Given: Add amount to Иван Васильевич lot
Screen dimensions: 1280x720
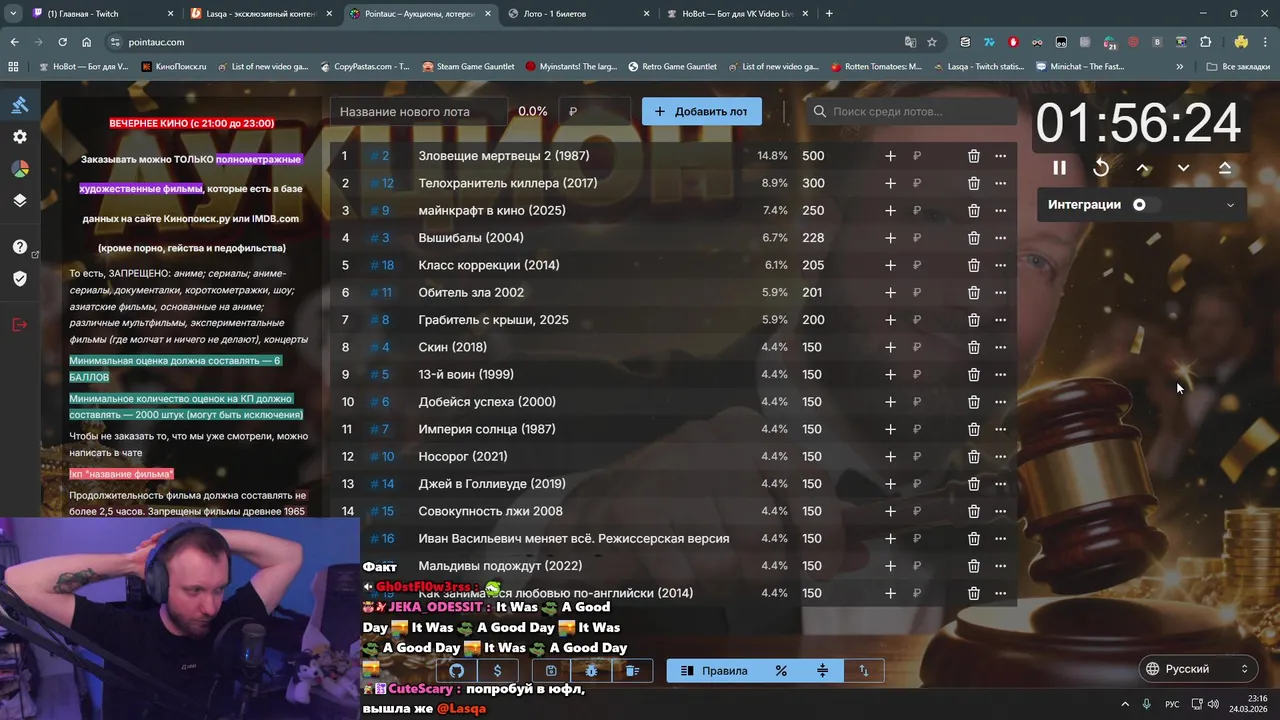Looking at the screenshot, I should pos(890,538).
